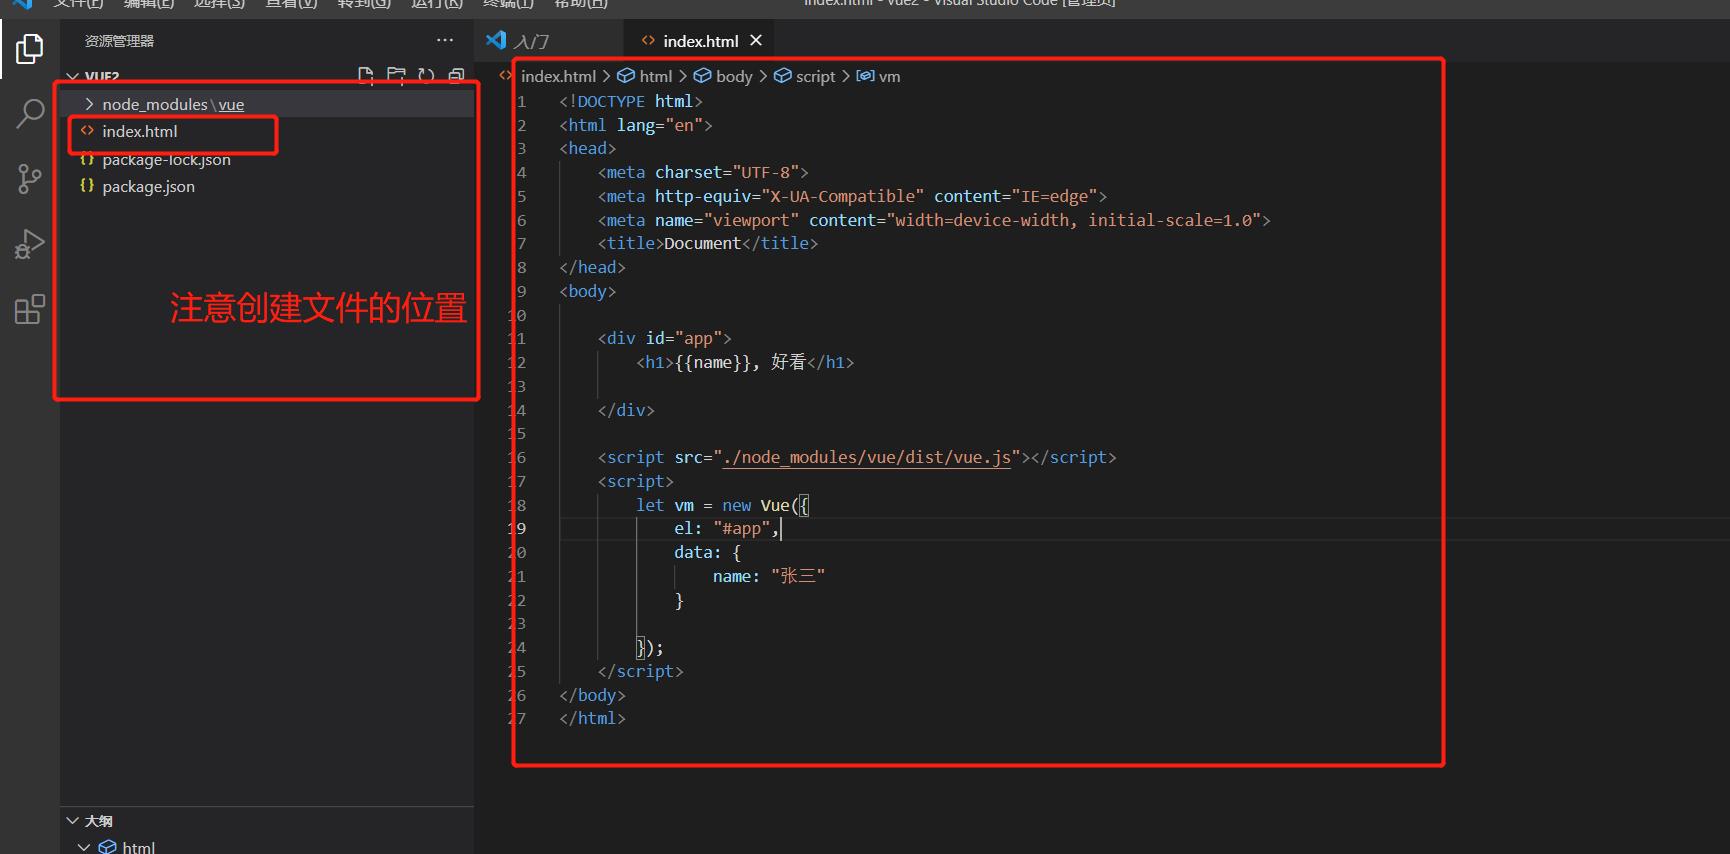The image size is (1730, 854).
Task: Open package-lock.json in the file tree
Action: 267,159
